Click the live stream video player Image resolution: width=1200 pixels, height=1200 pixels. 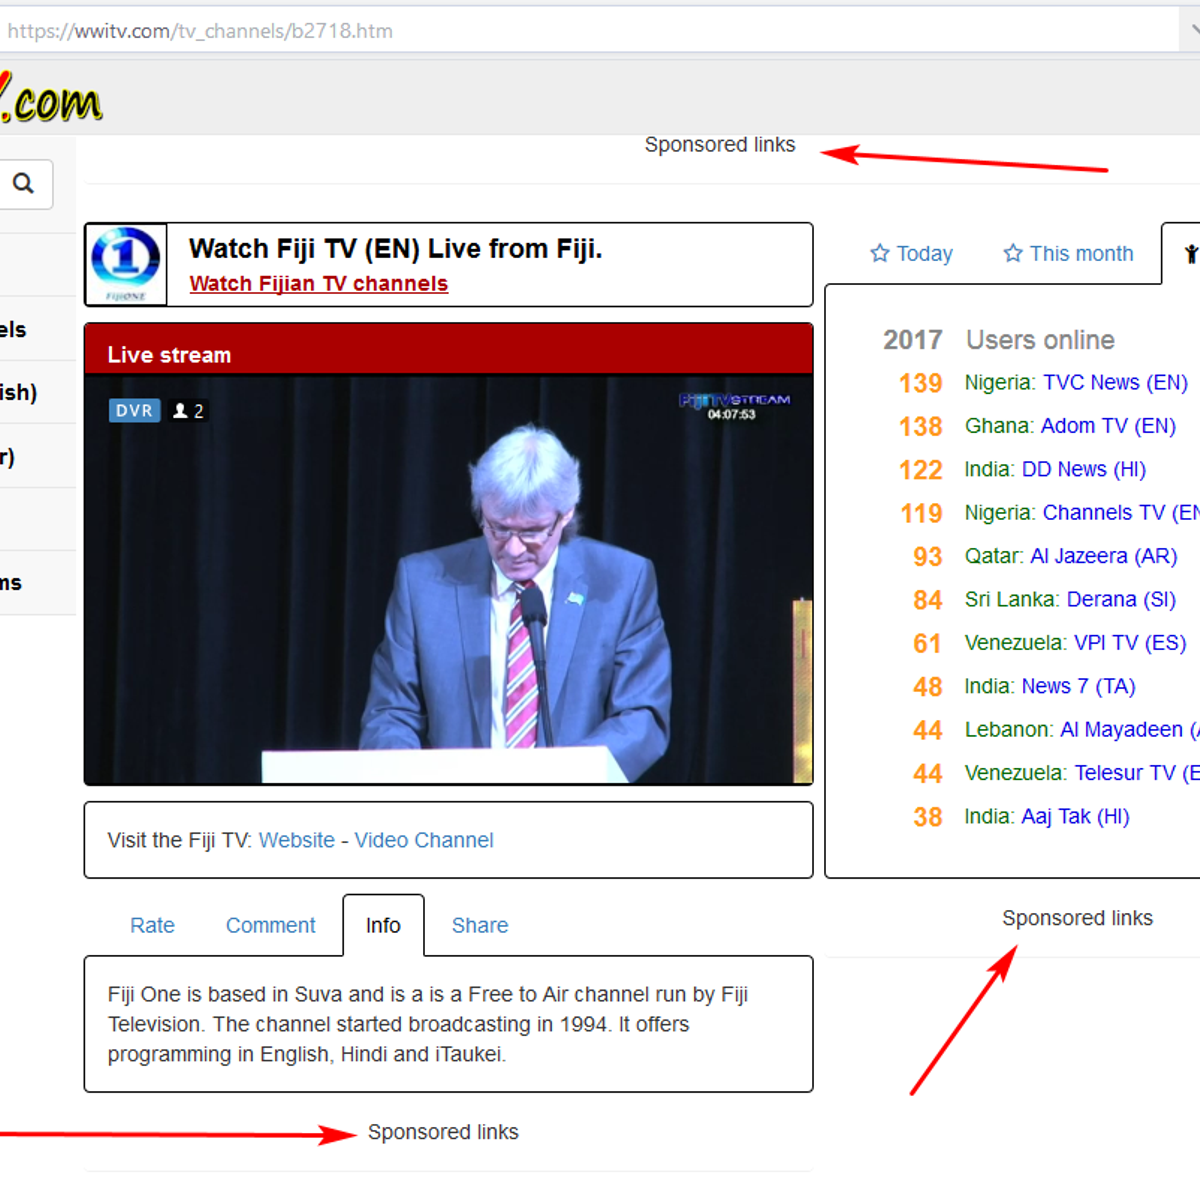[x=448, y=580]
